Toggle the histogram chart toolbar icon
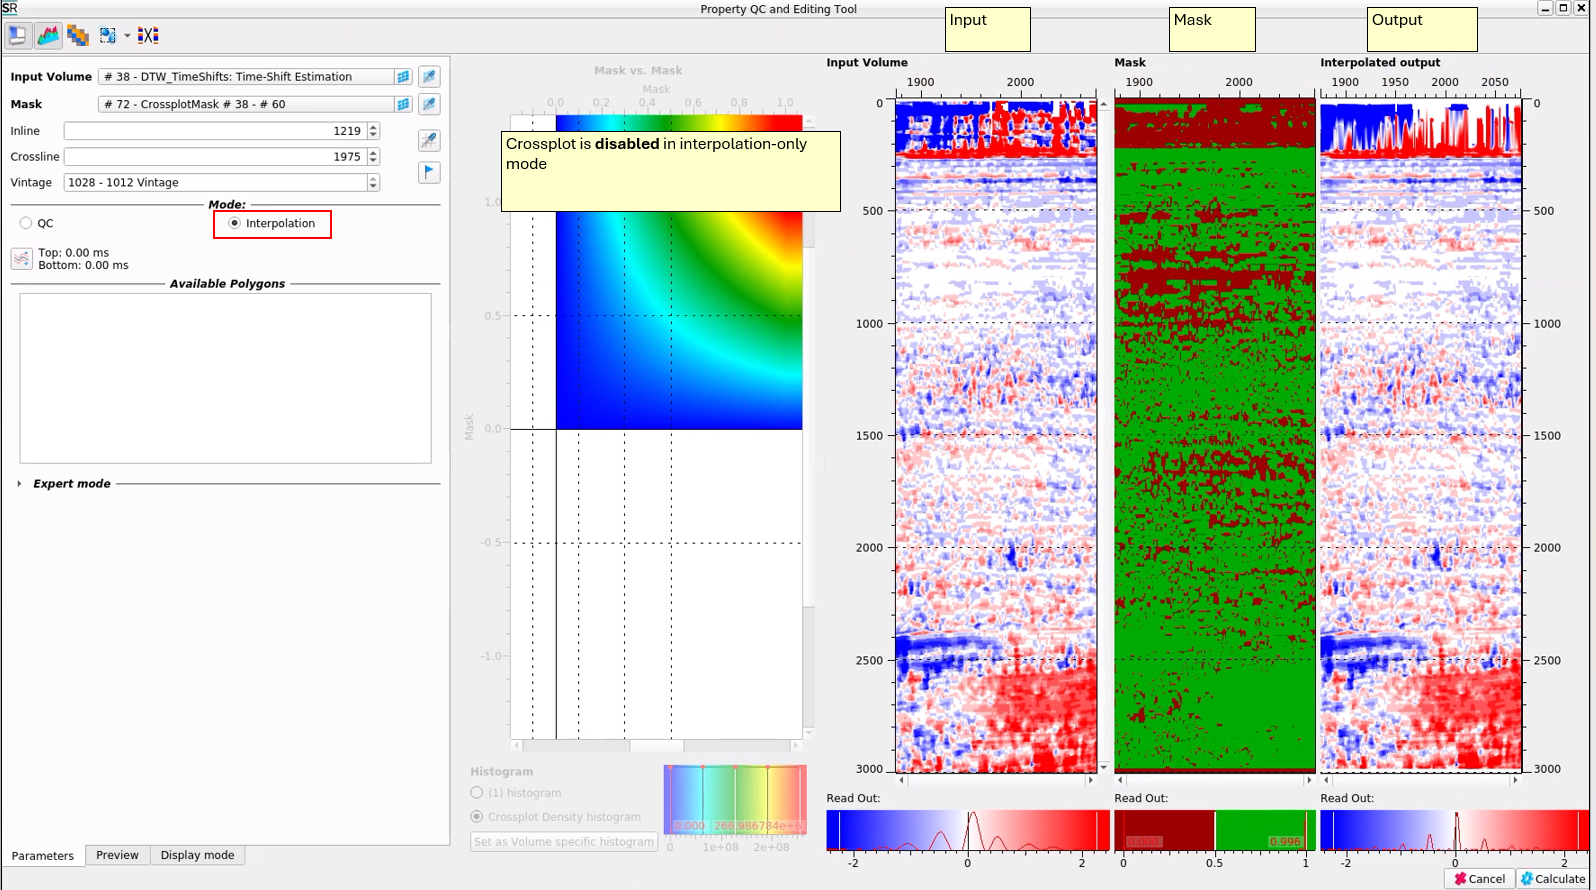Image resolution: width=1596 pixels, height=890 pixels. click(48, 36)
